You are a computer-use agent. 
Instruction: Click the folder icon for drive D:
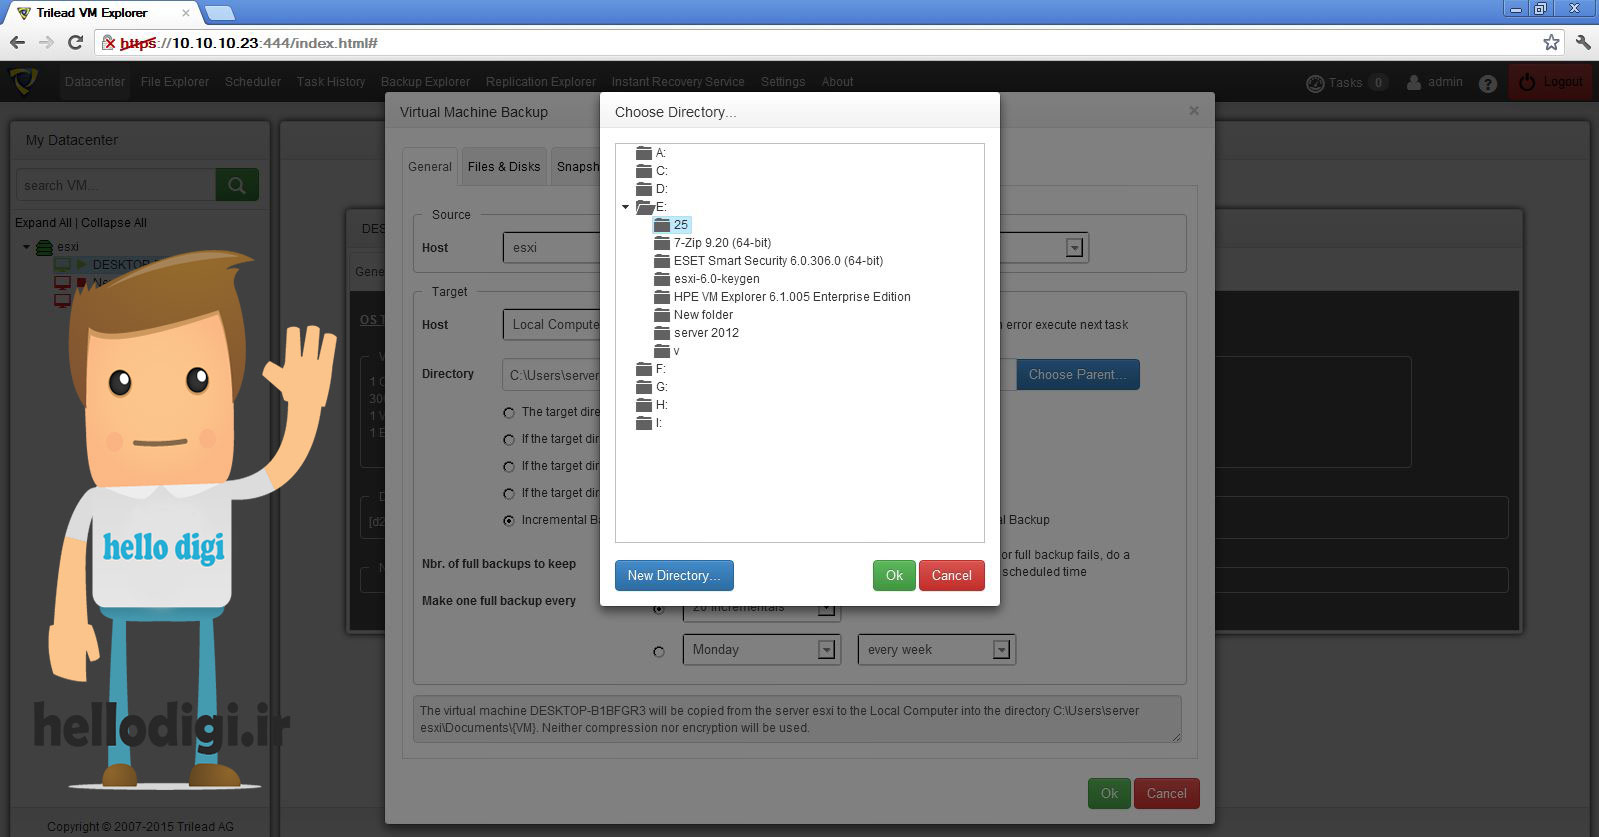click(644, 189)
